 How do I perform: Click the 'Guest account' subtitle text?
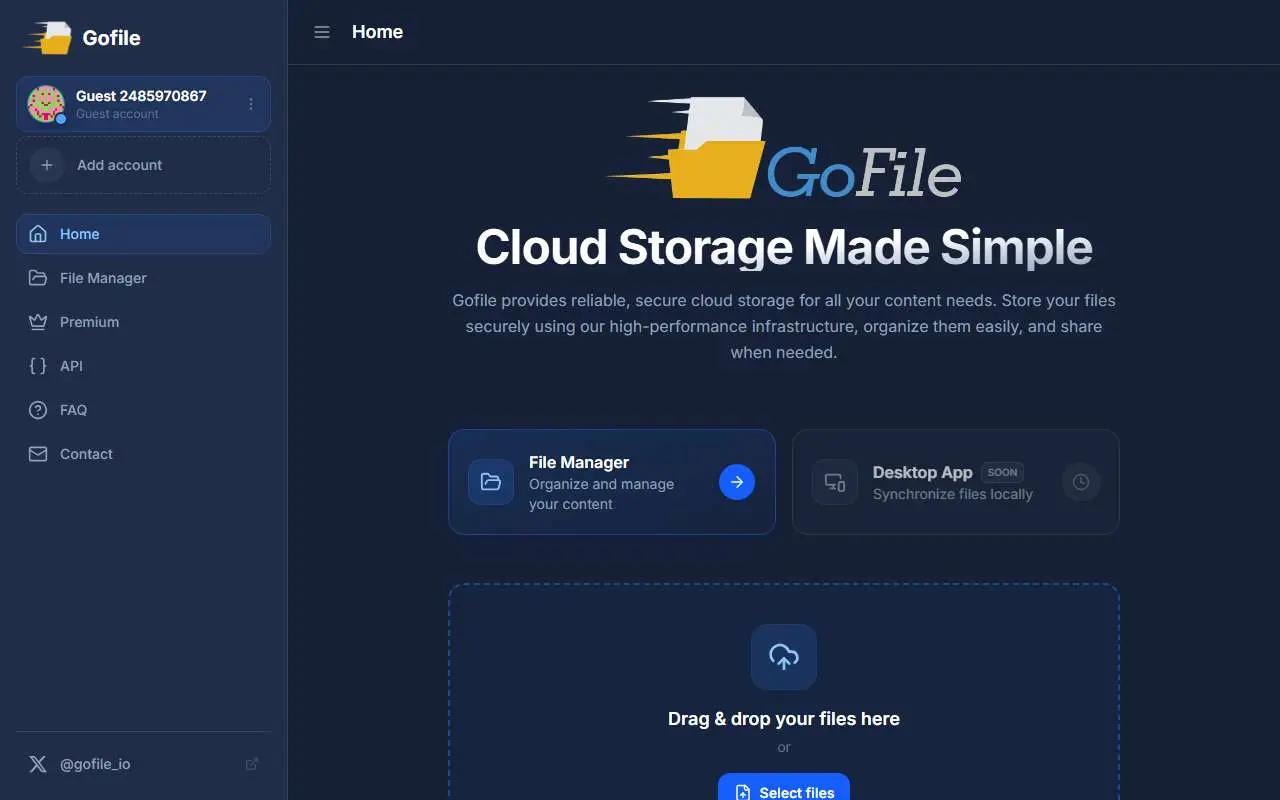pos(117,114)
